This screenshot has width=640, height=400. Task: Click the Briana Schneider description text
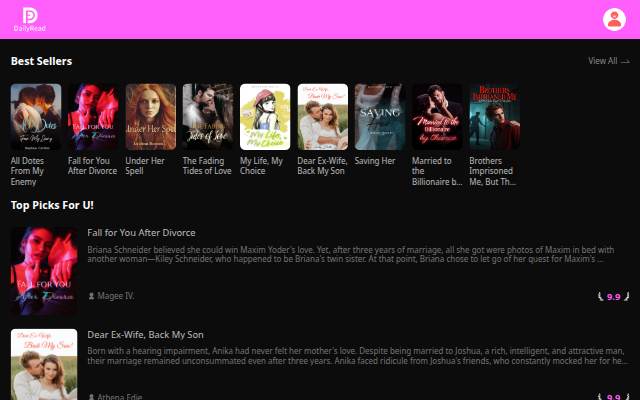pos(351,254)
